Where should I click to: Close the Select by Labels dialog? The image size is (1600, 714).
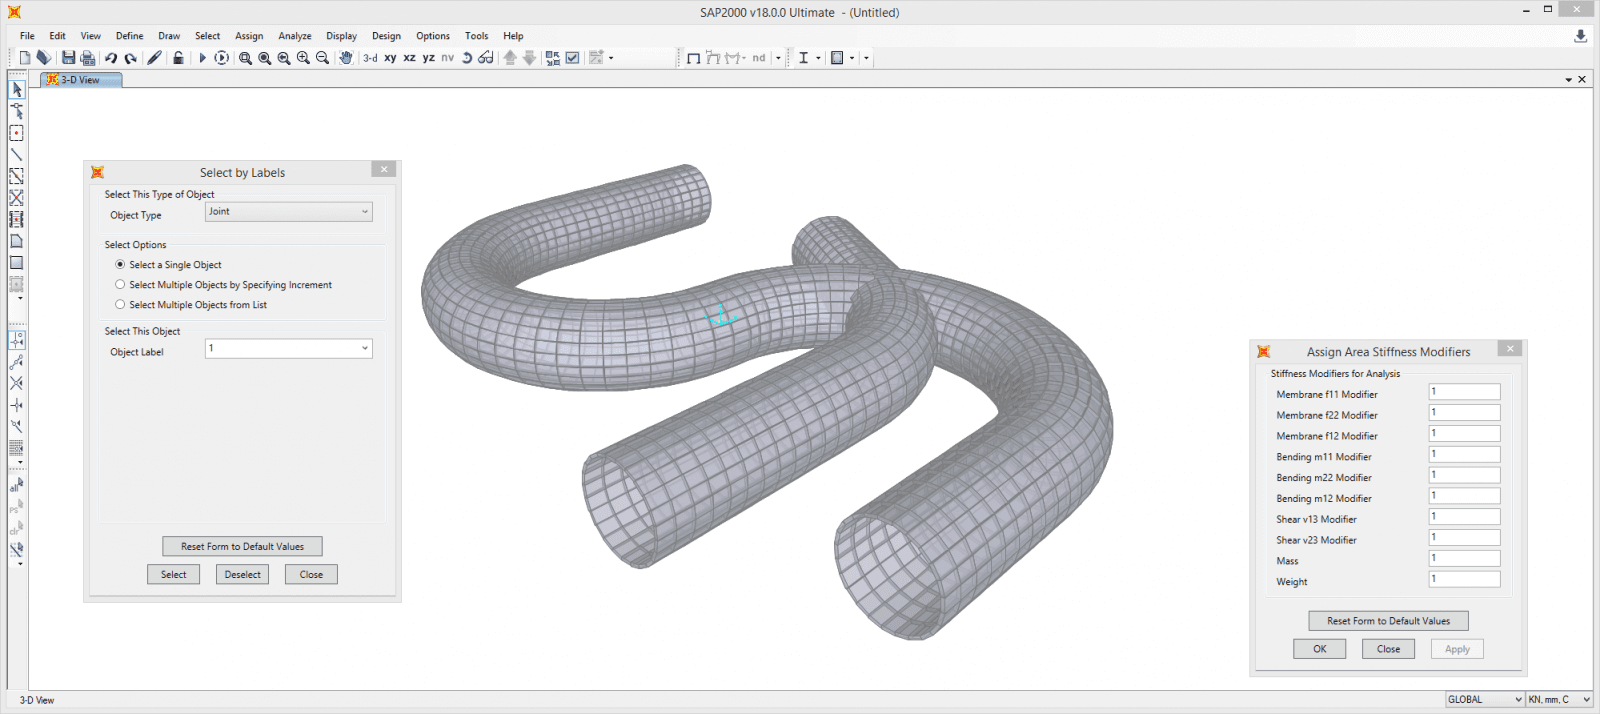point(384,169)
